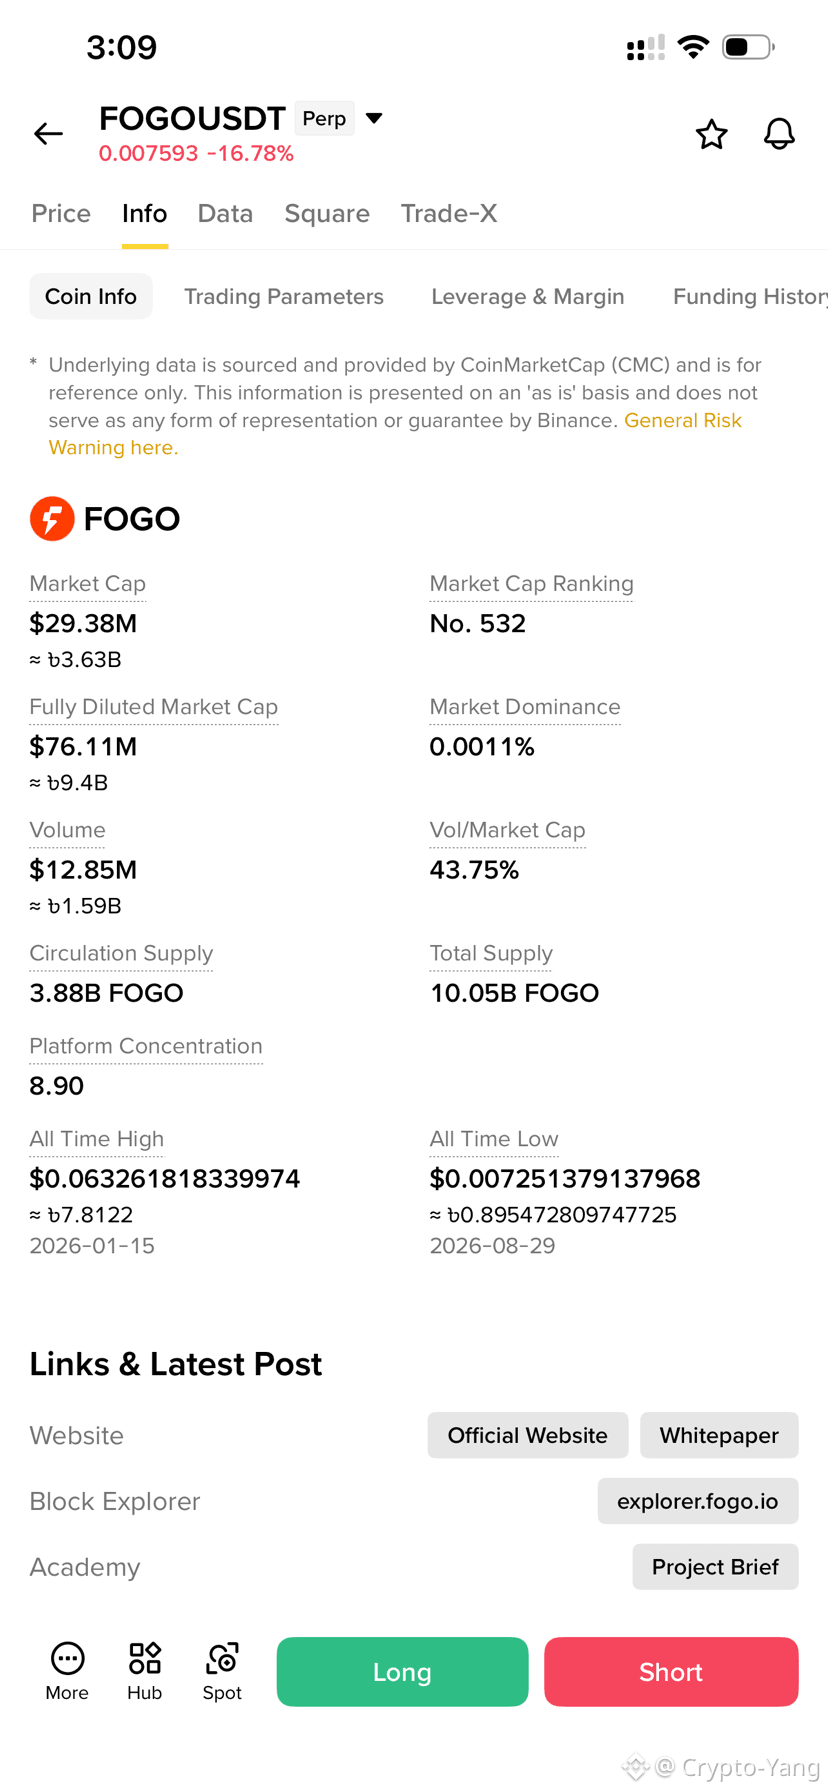The width and height of the screenshot is (828, 1792).
Task: Switch to the Price tab
Action: (x=61, y=213)
